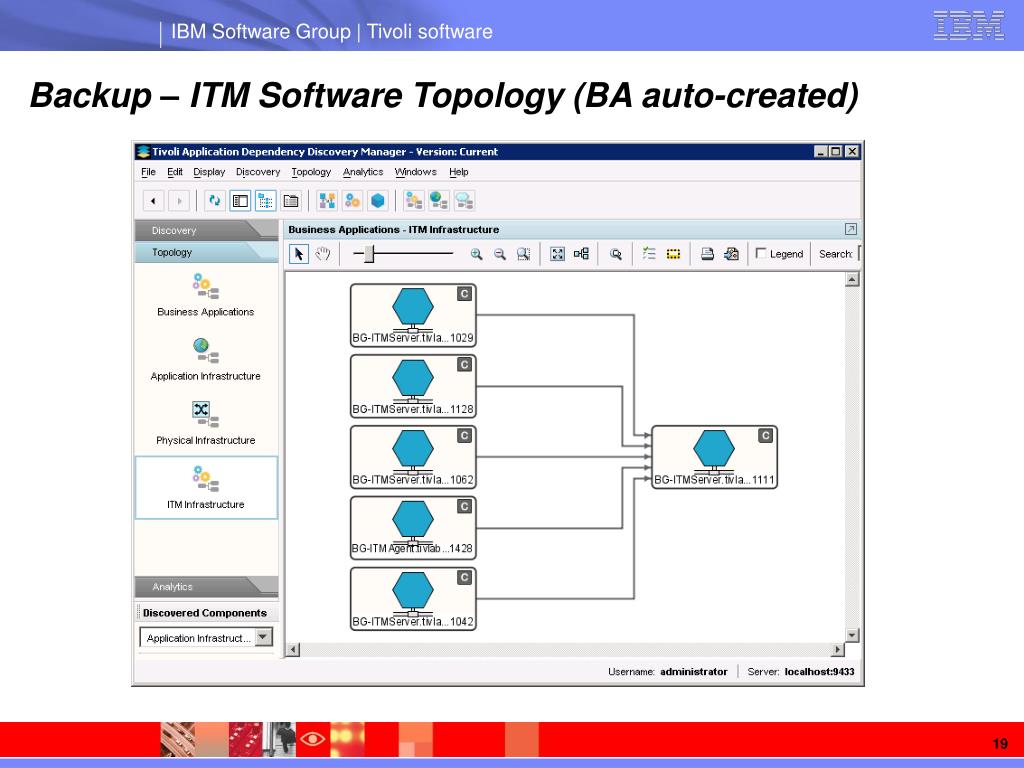Viewport: 1024px width, 768px height.
Task: Open the Display menu
Action: 209,172
